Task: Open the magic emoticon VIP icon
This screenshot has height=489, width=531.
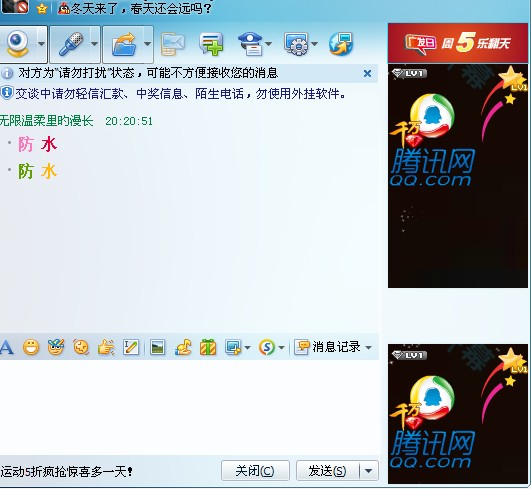Action: pyautogui.click(x=56, y=347)
